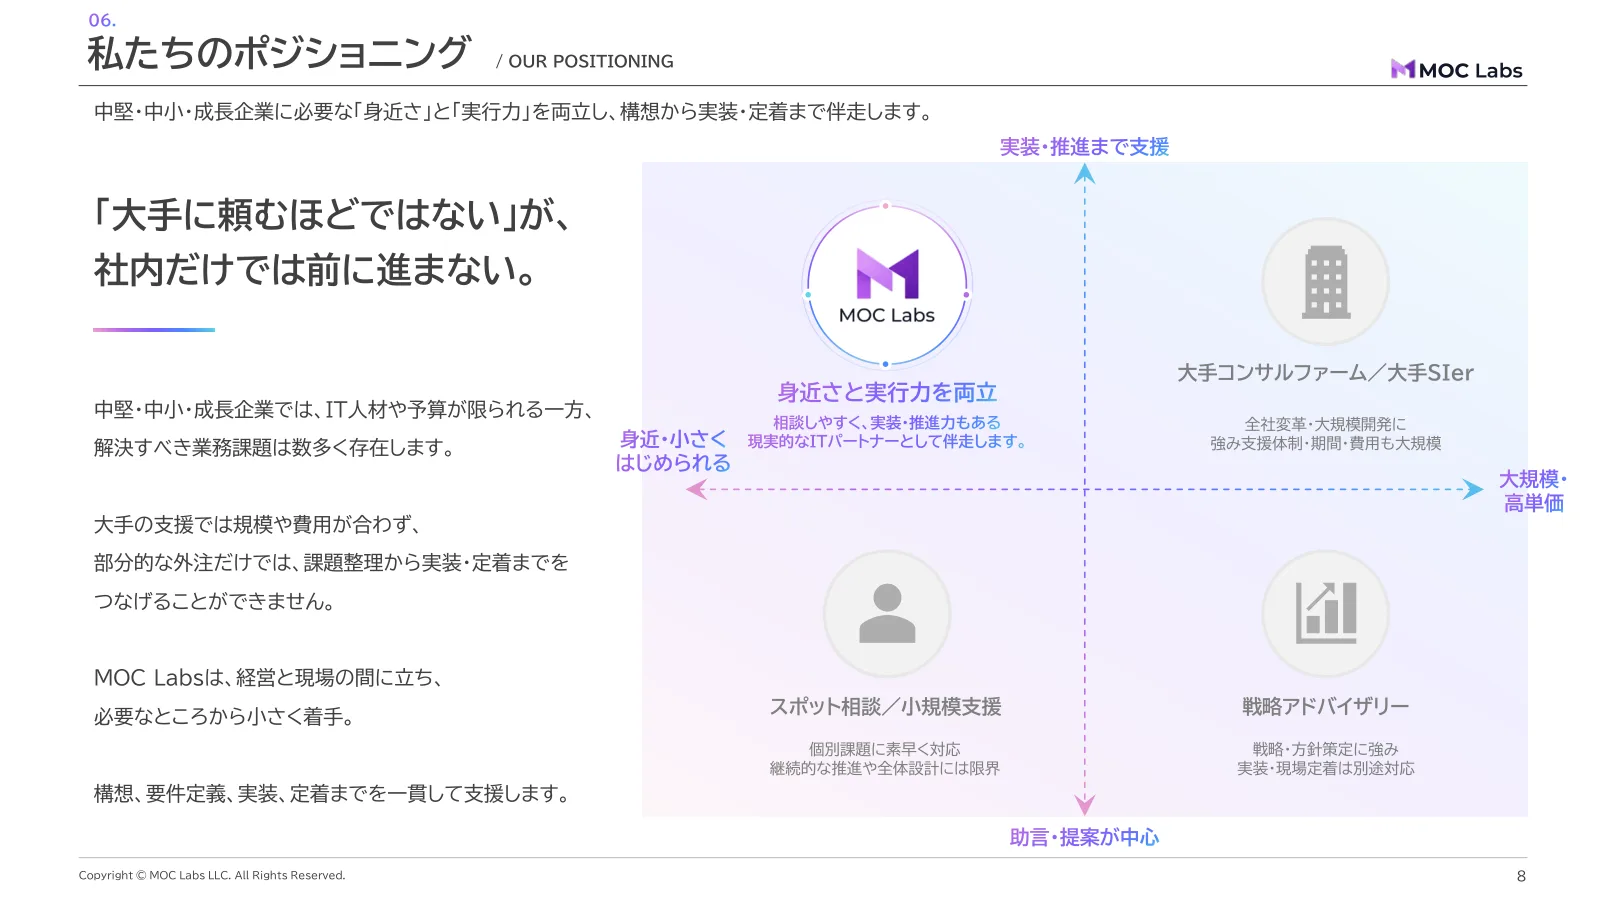Click the MOC Labs circle emblem in quadrant
Viewport: 1600px width, 900px height.
tap(887, 287)
